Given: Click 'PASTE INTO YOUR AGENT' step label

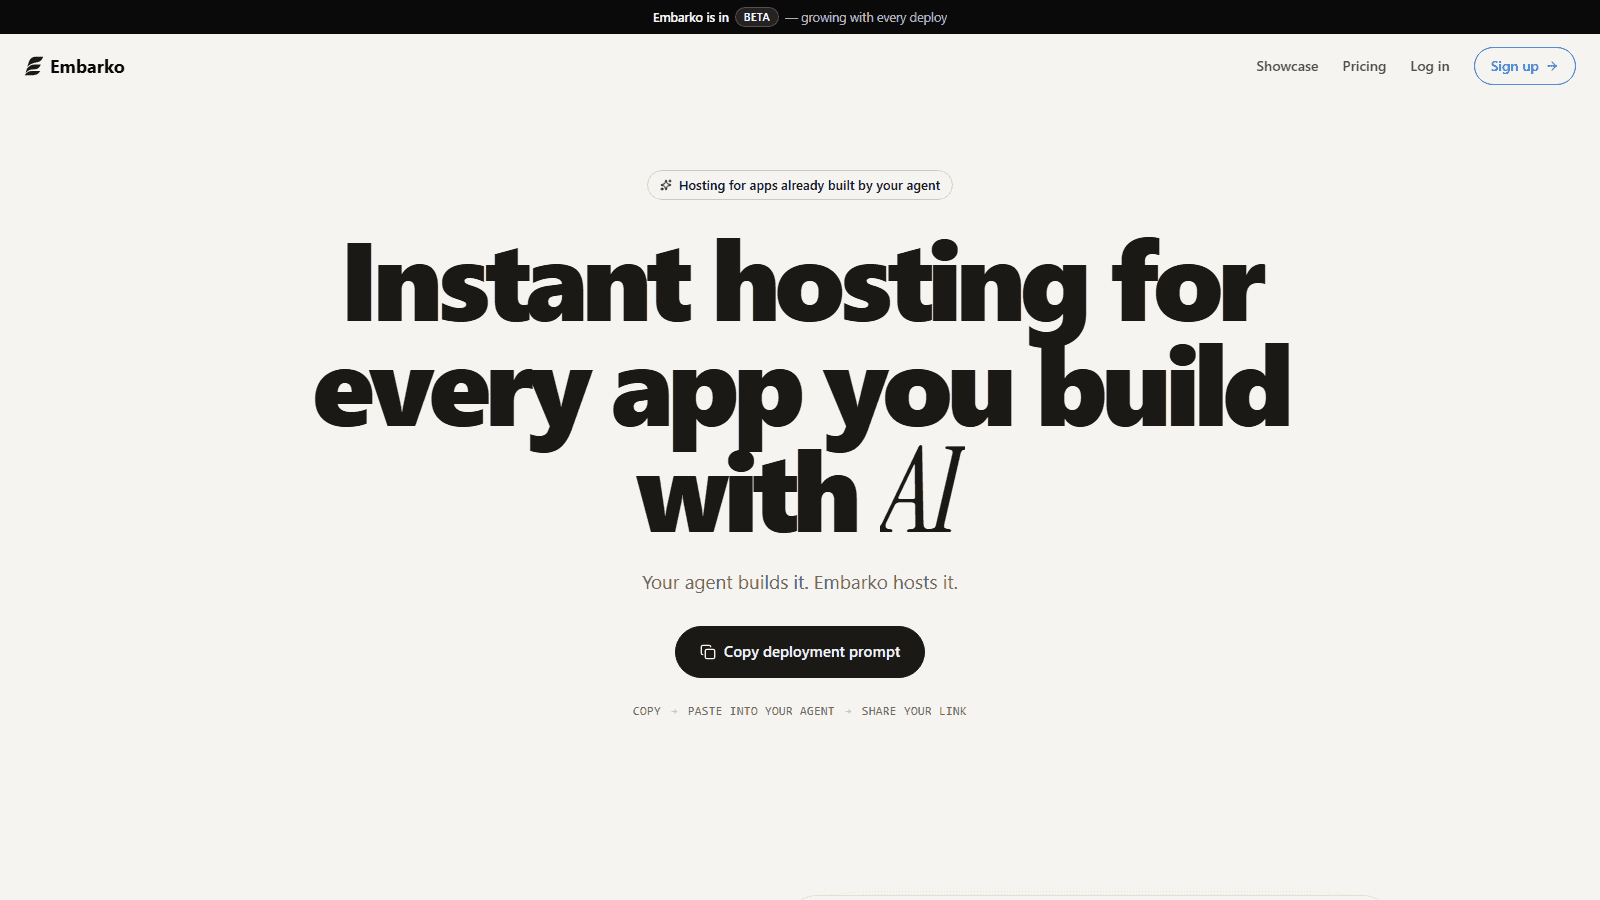Looking at the screenshot, I should coord(761,711).
